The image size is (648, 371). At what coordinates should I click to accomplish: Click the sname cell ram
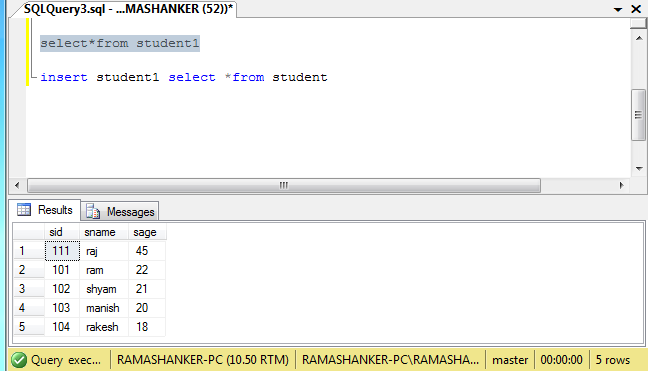click(104, 270)
